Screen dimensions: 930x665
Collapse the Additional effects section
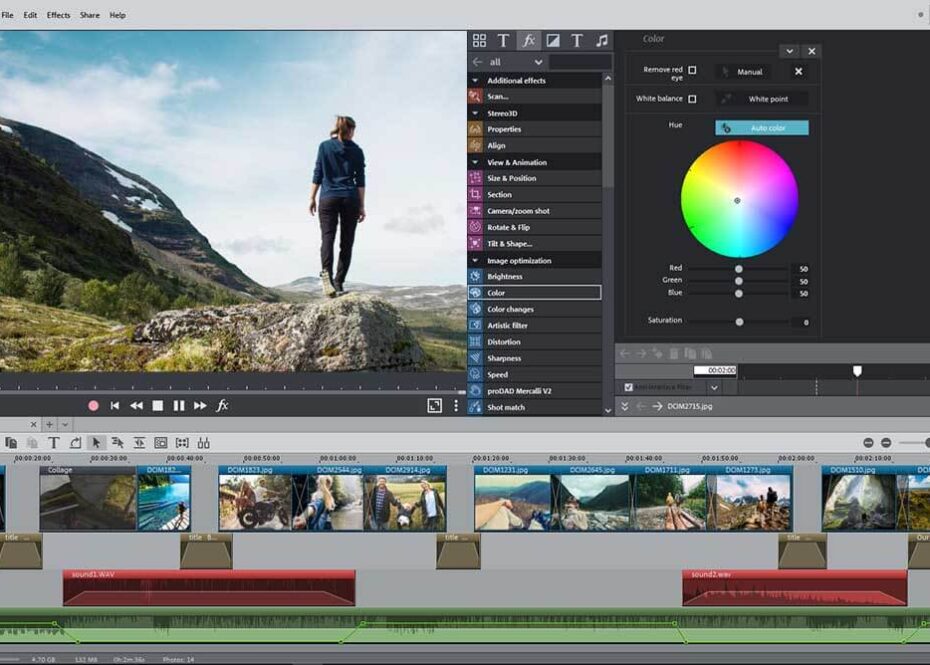(x=475, y=80)
